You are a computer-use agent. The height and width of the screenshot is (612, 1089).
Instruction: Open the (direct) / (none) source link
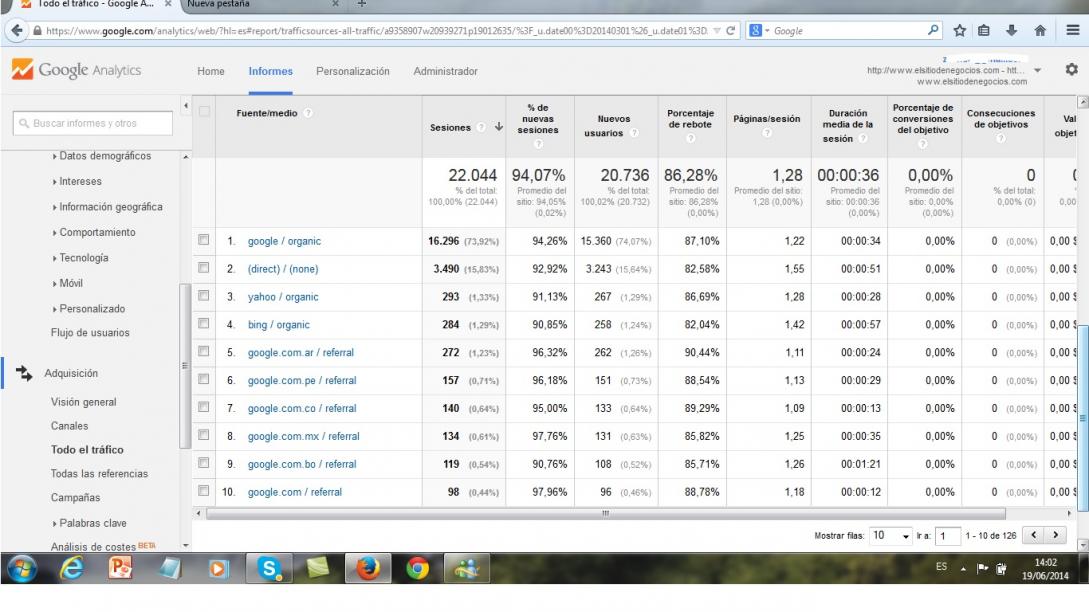[283, 269]
